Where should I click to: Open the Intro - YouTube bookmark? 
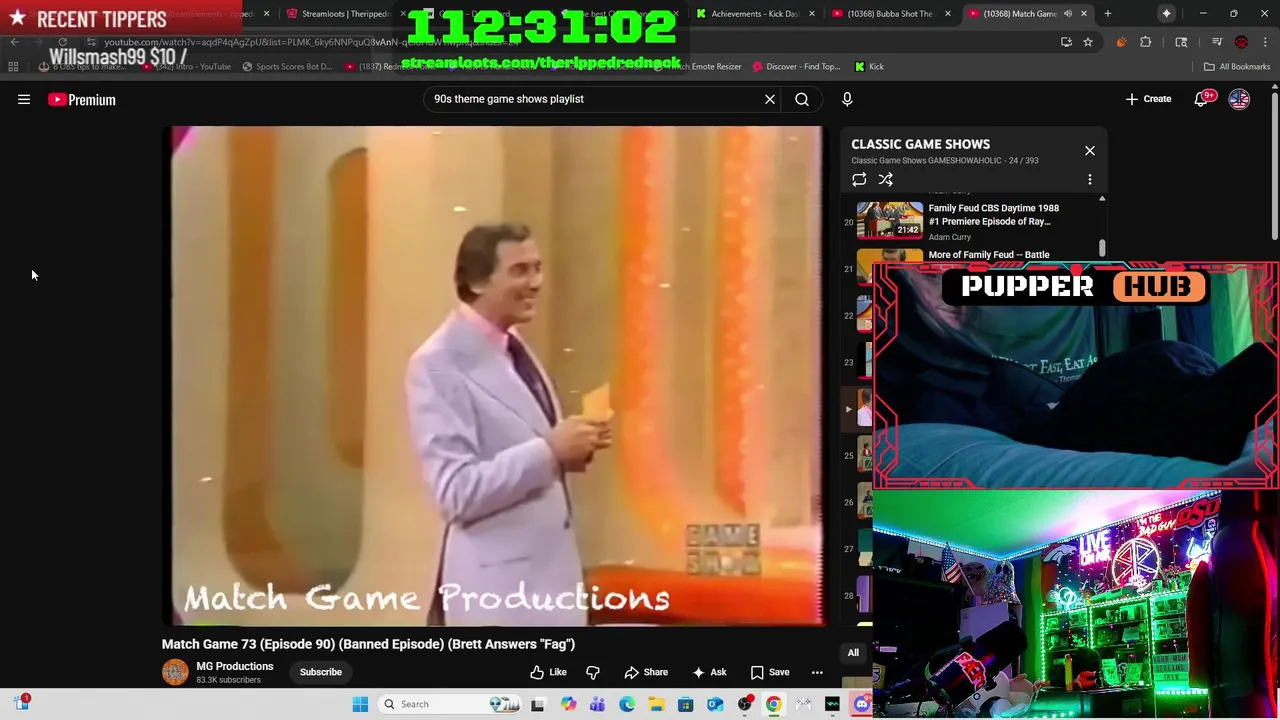click(188, 67)
